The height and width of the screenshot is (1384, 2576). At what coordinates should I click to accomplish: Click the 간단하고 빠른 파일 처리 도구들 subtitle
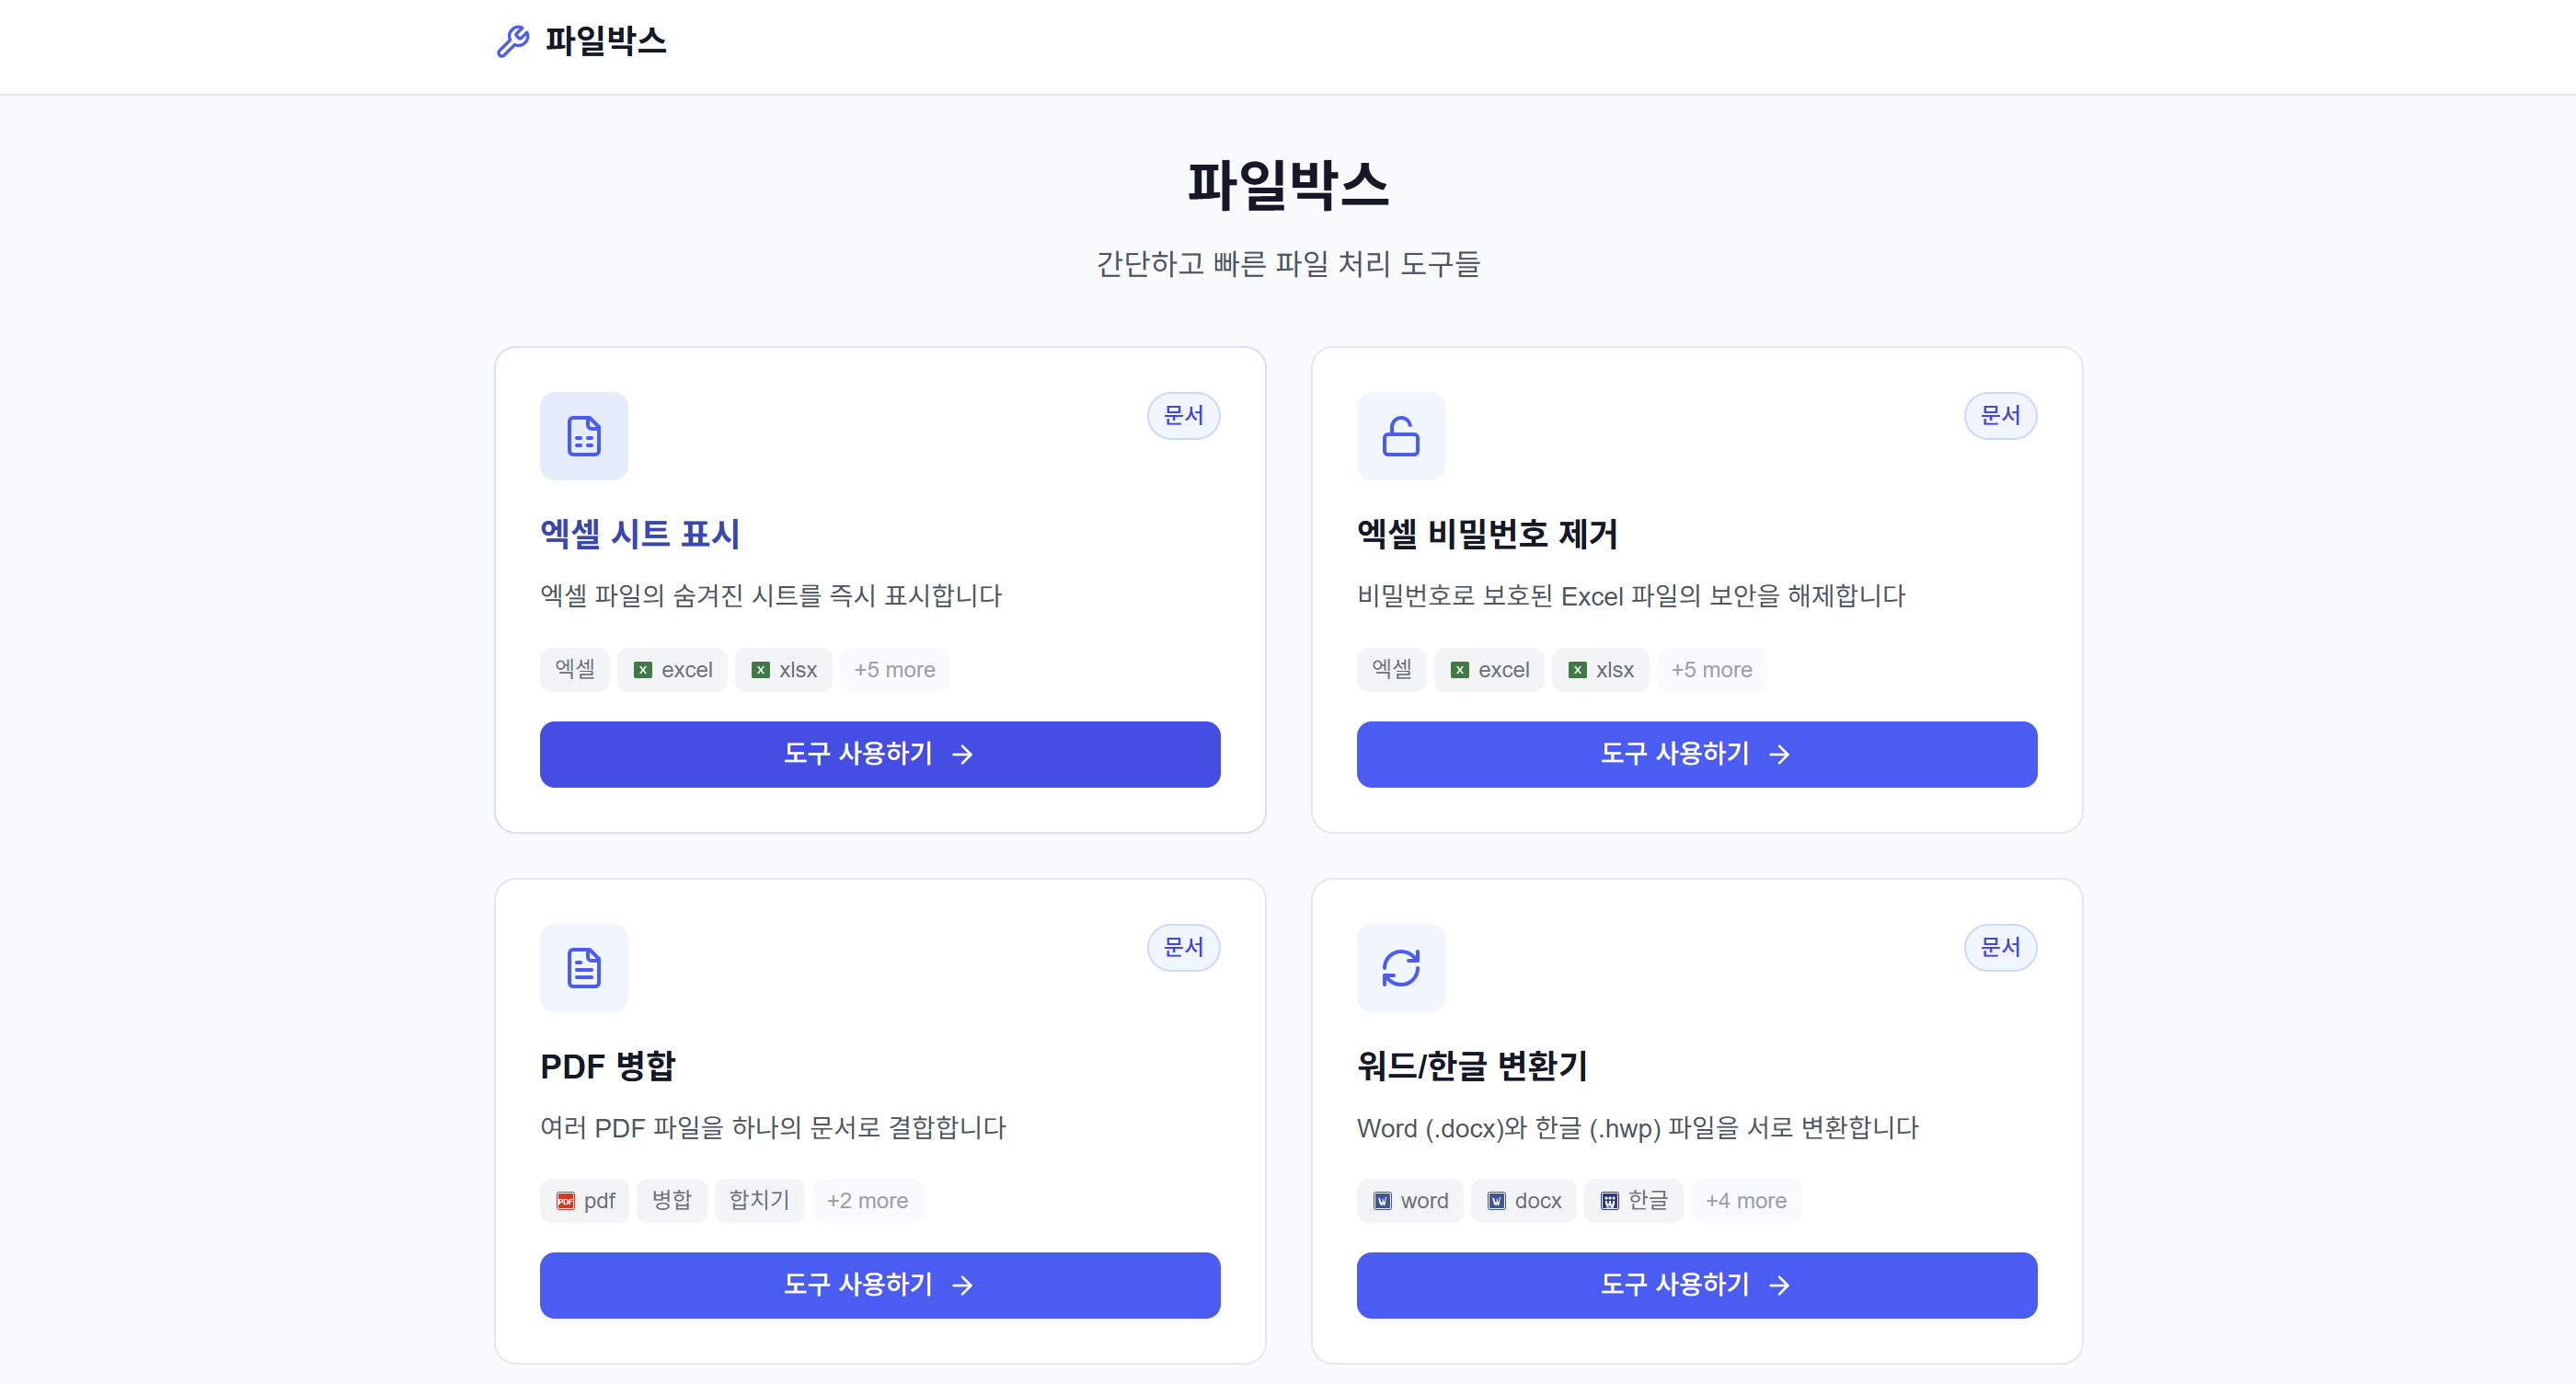tap(1288, 264)
